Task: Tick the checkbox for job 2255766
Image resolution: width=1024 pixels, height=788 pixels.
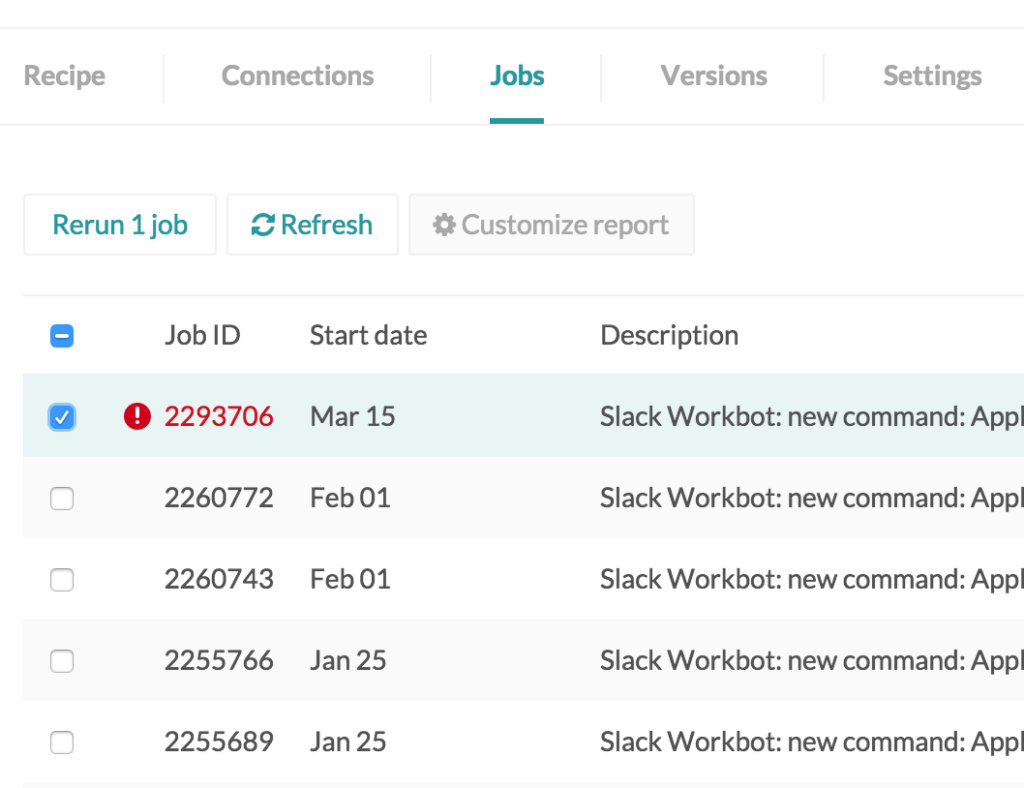Action: tap(62, 660)
